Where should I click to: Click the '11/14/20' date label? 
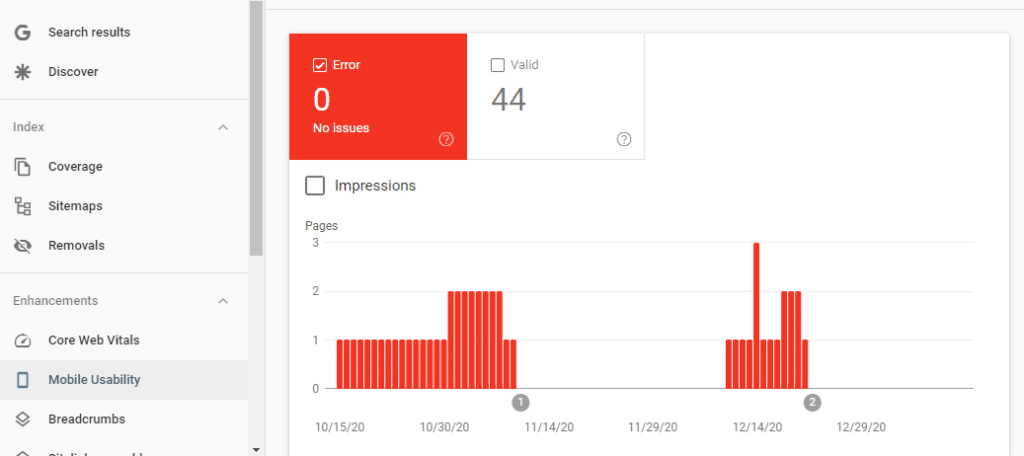pos(549,427)
